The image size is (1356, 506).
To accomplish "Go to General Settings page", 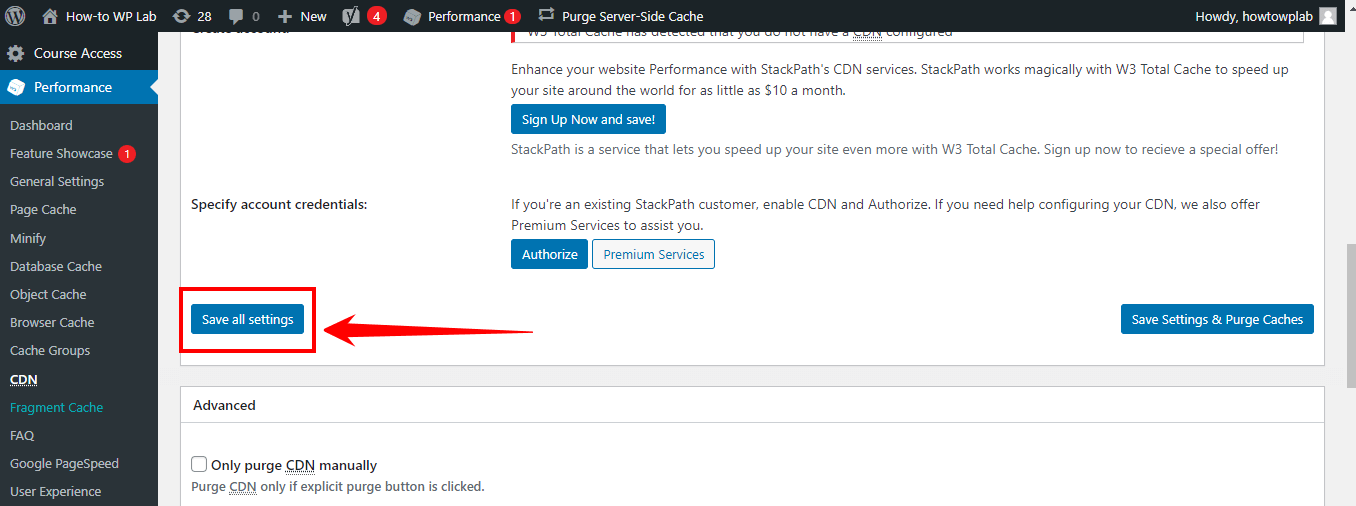I will pyautogui.click(x=57, y=181).
